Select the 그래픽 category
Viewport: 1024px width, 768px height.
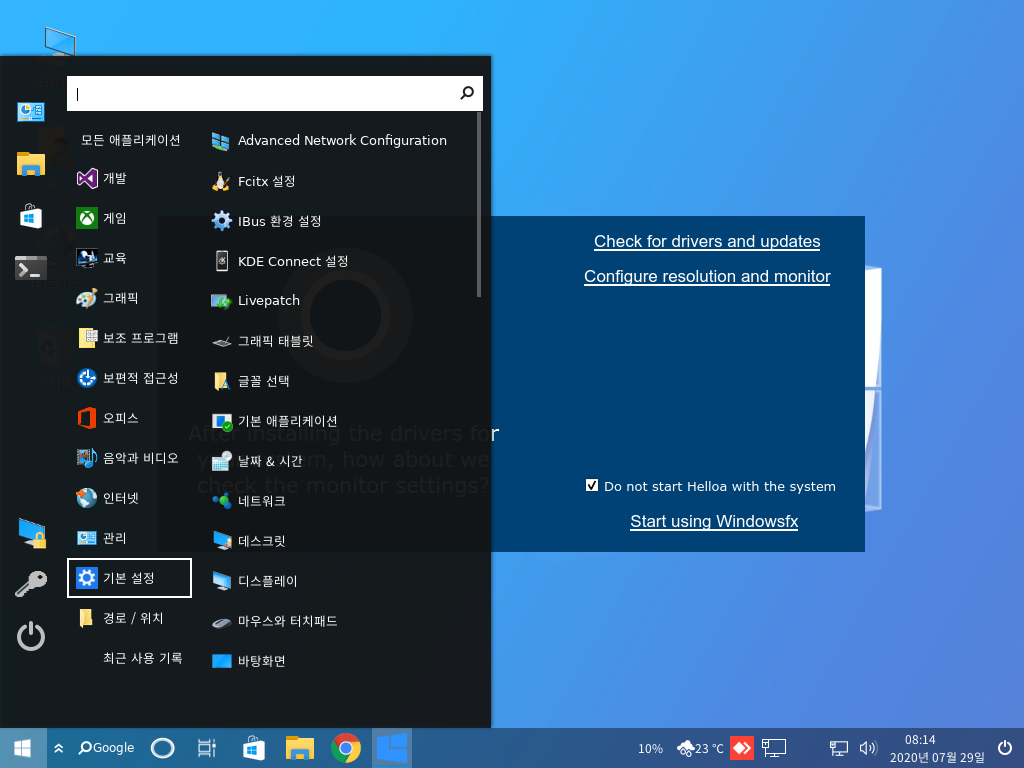coord(108,298)
